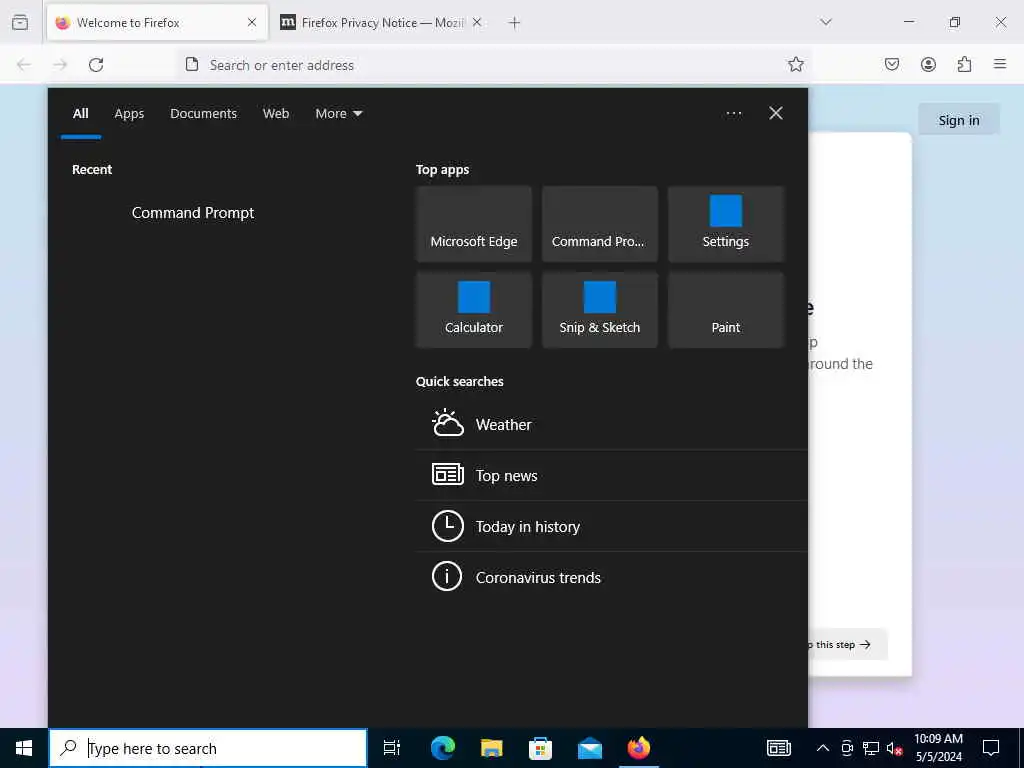1024x768 pixels.
Task: Launch Calculator from Top apps
Action: coord(473,310)
